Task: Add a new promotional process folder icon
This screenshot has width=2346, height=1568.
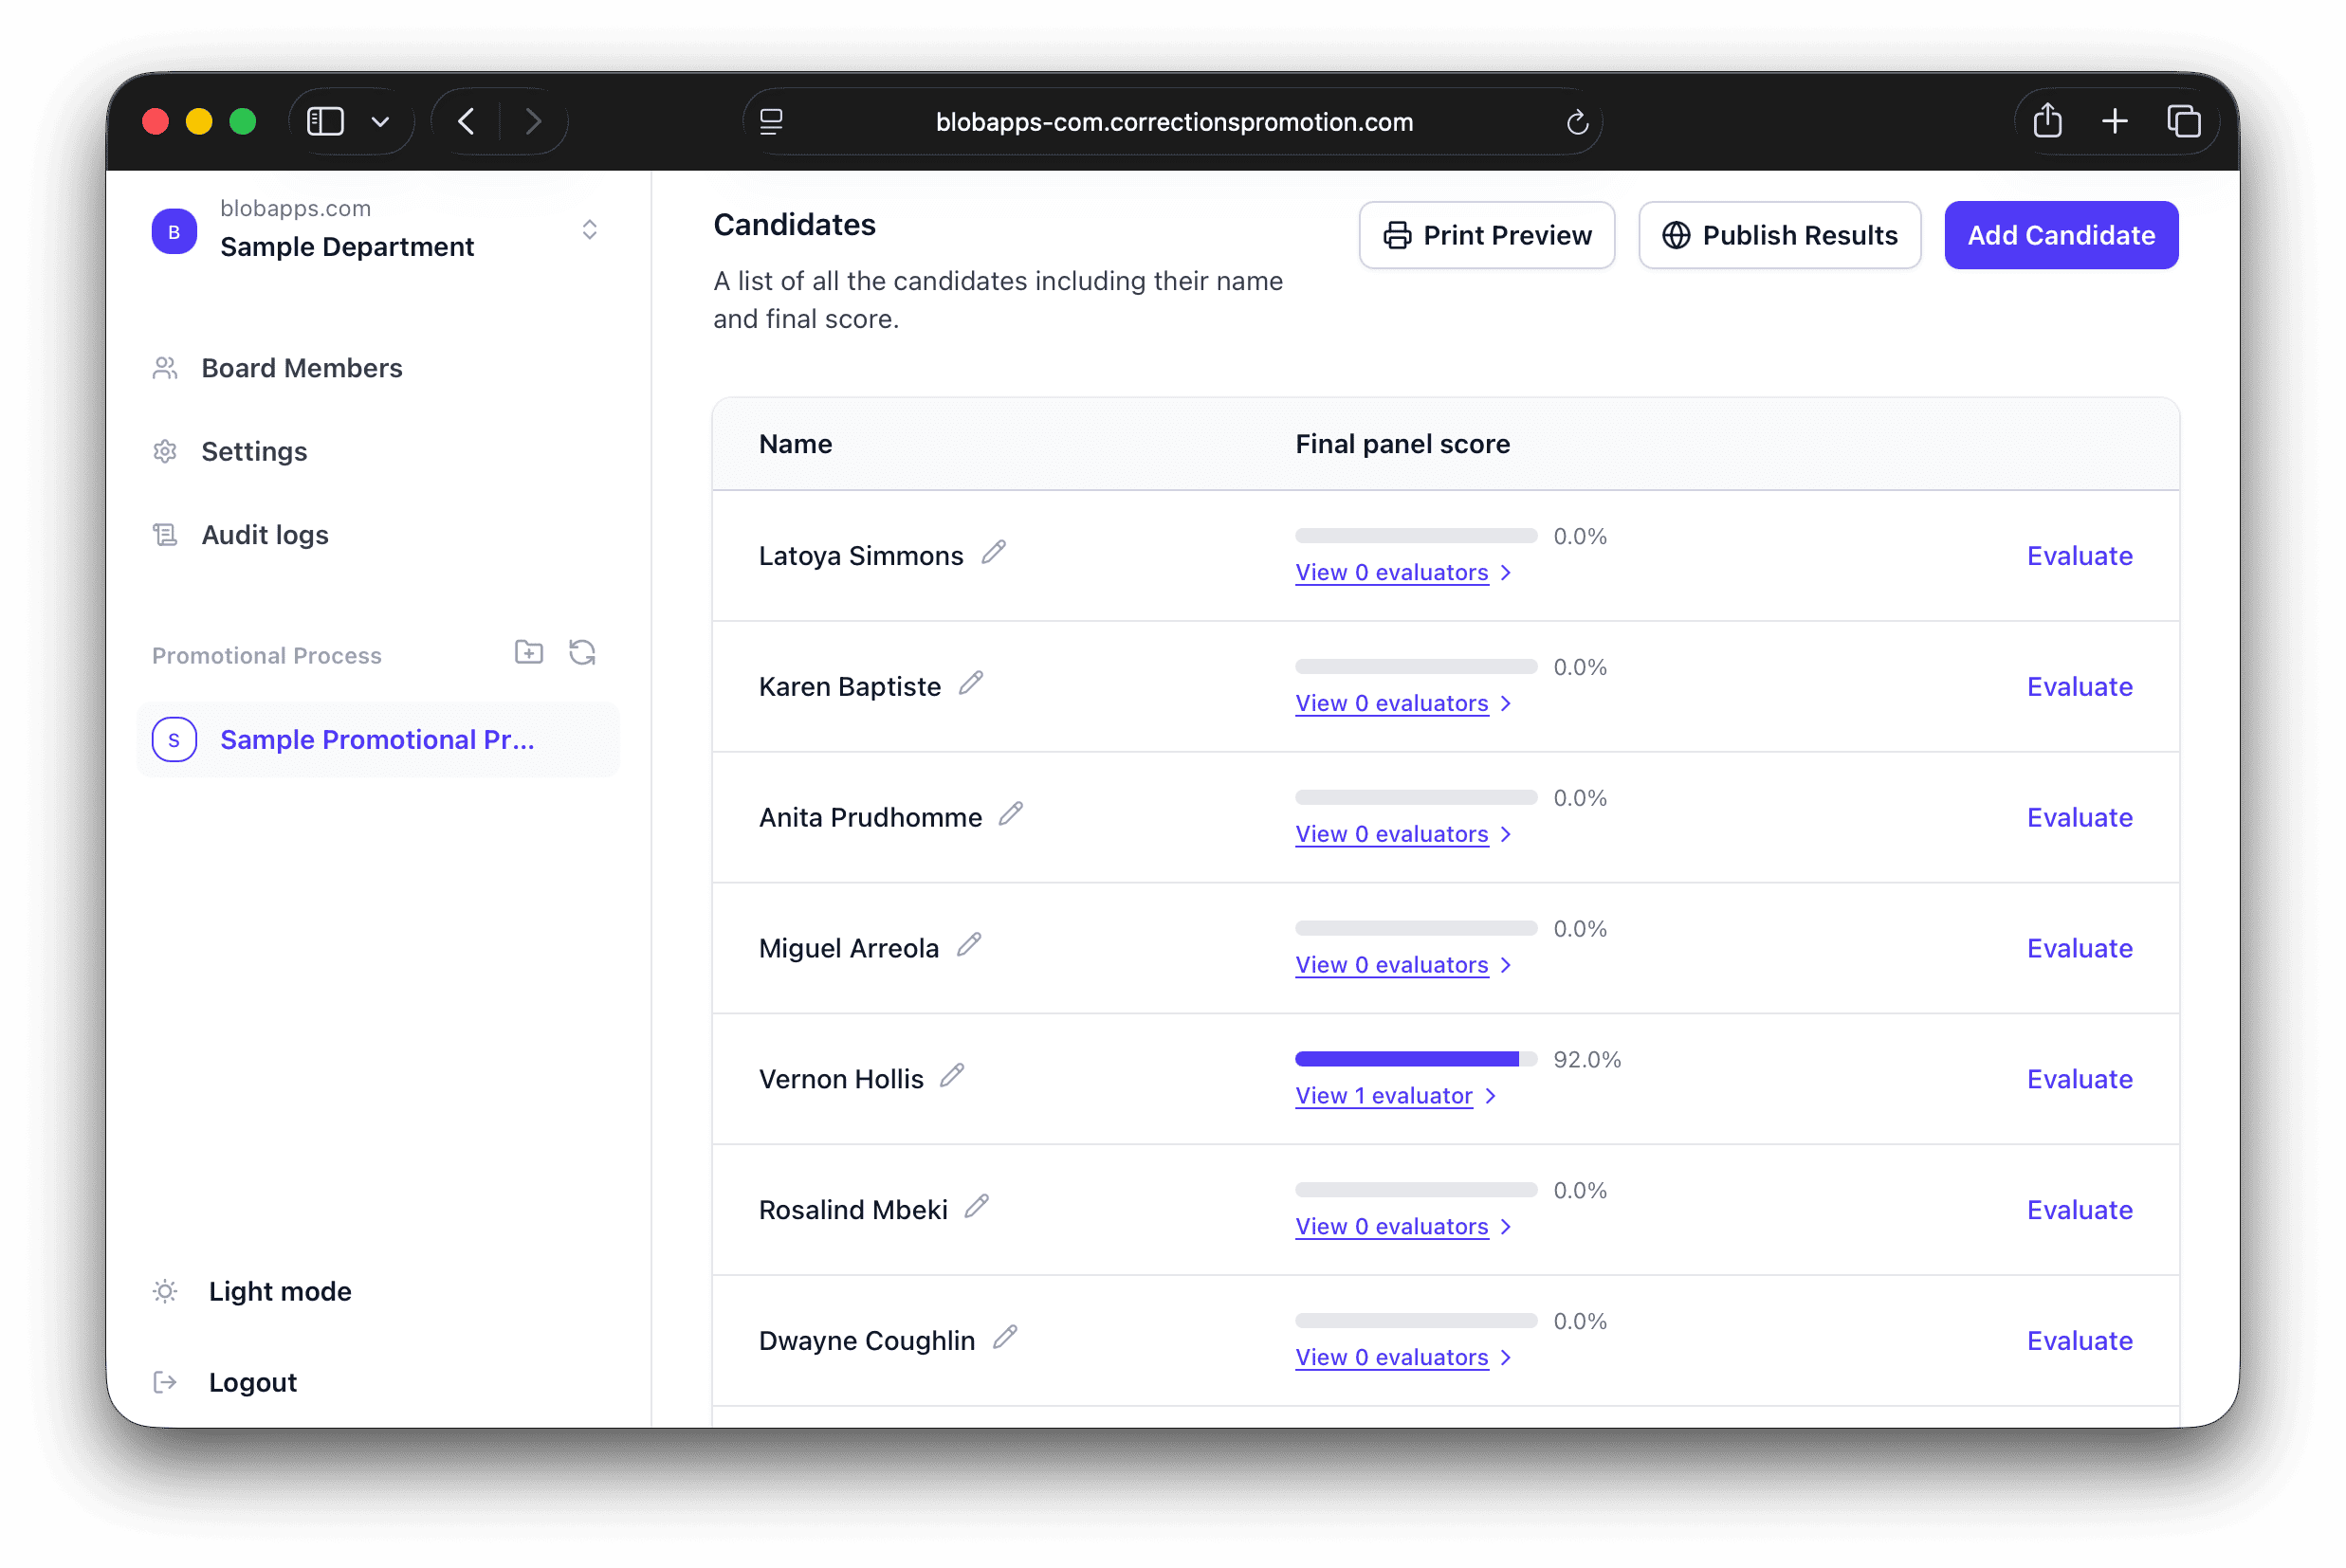Action: [529, 653]
